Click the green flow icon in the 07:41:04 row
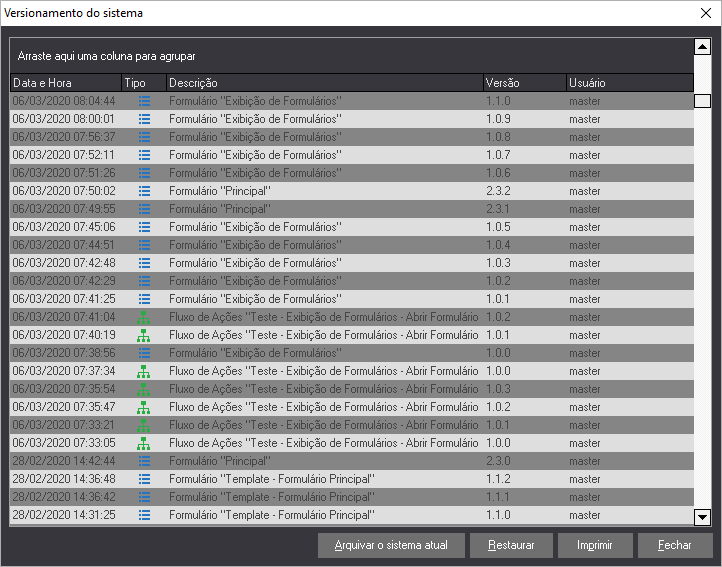This screenshot has height=567, width=722. (144, 317)
